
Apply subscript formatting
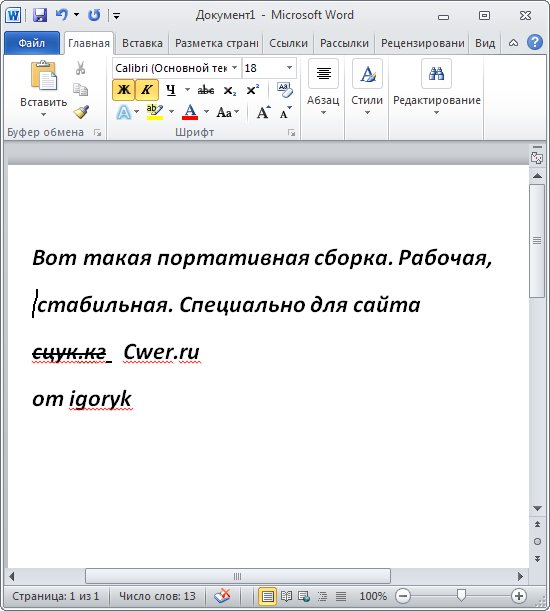coord(230,90)
